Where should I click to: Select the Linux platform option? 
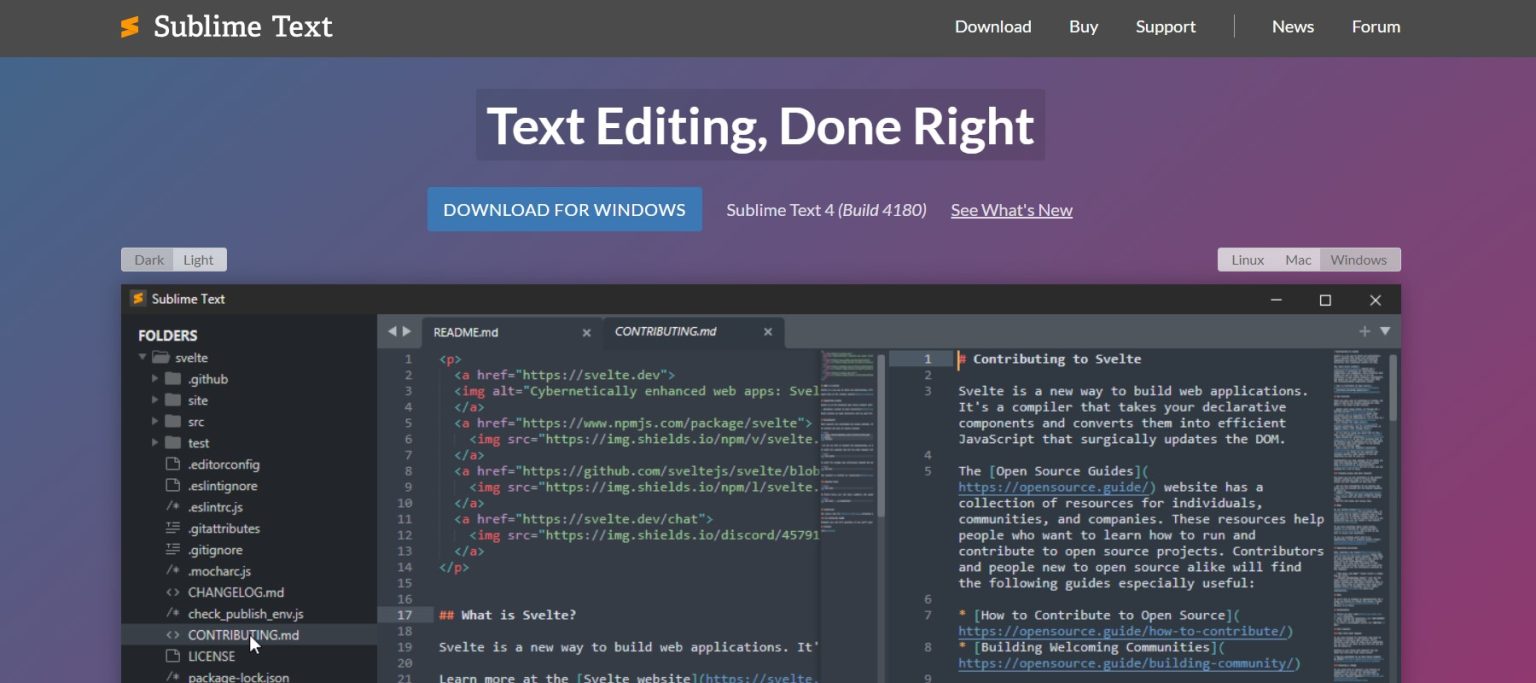[x=1247, y=259]
